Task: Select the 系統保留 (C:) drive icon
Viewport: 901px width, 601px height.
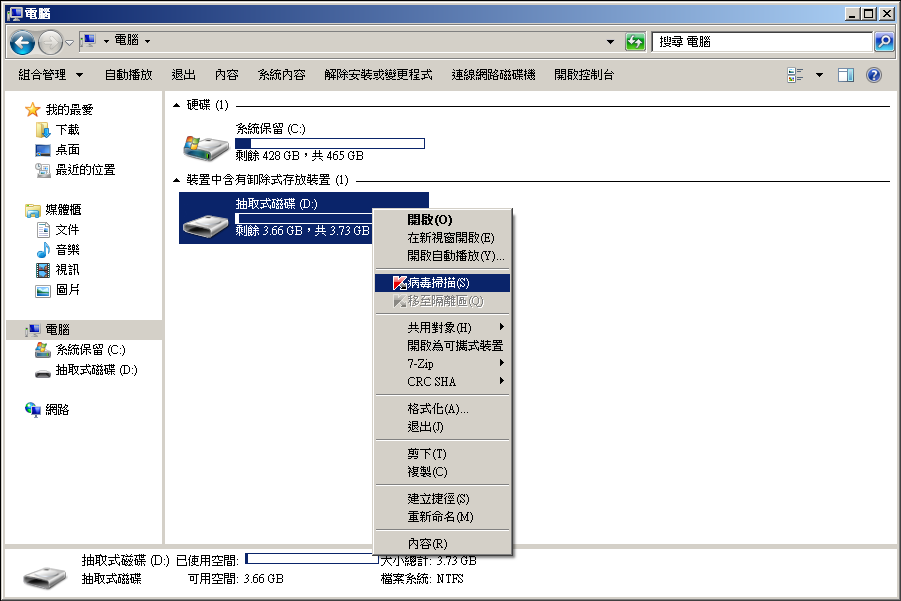Action: [x=206, y=146]
